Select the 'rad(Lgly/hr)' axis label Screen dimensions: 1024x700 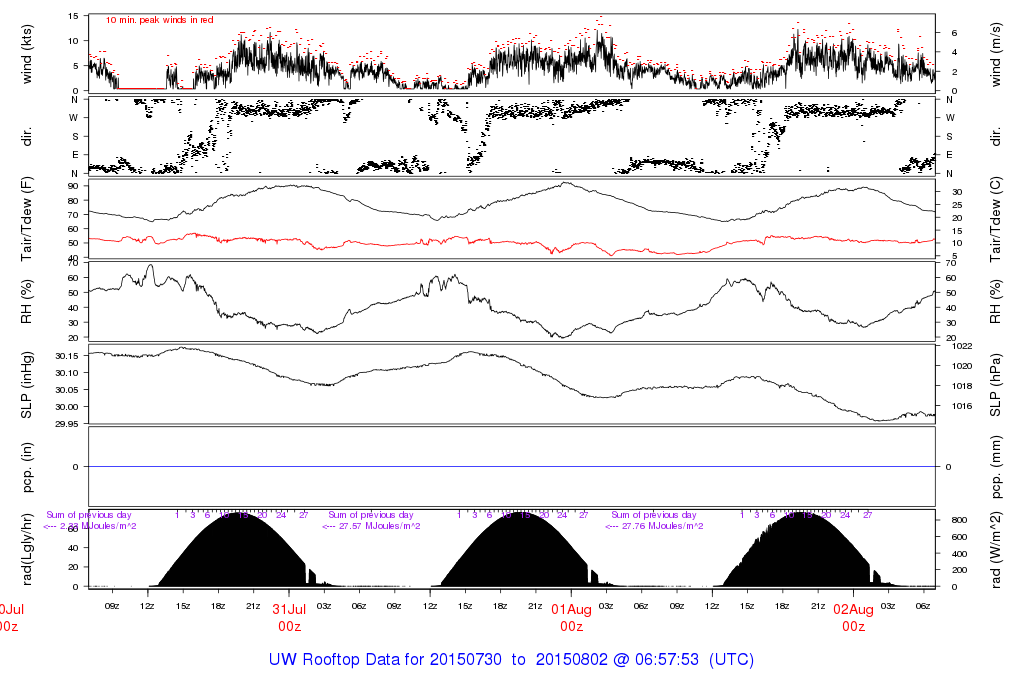[x=27, y=549]
